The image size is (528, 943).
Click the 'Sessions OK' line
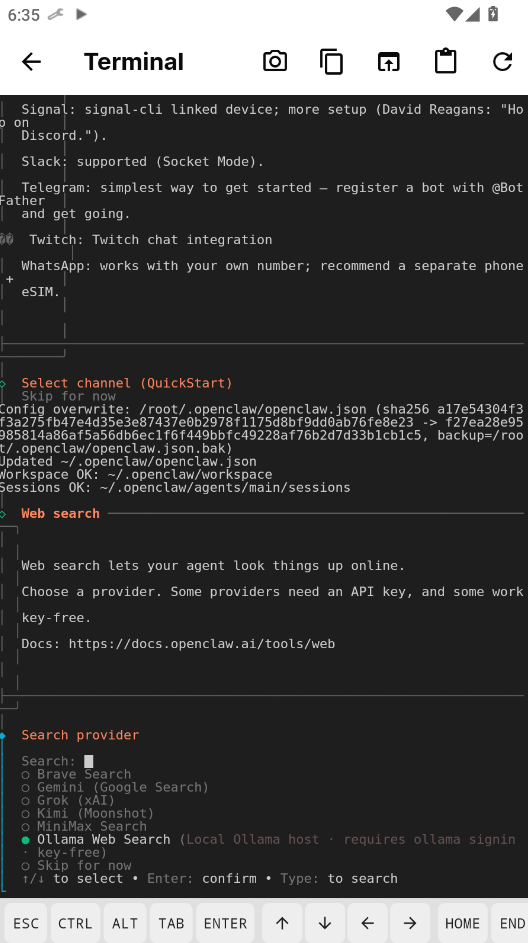coord(175,487)
